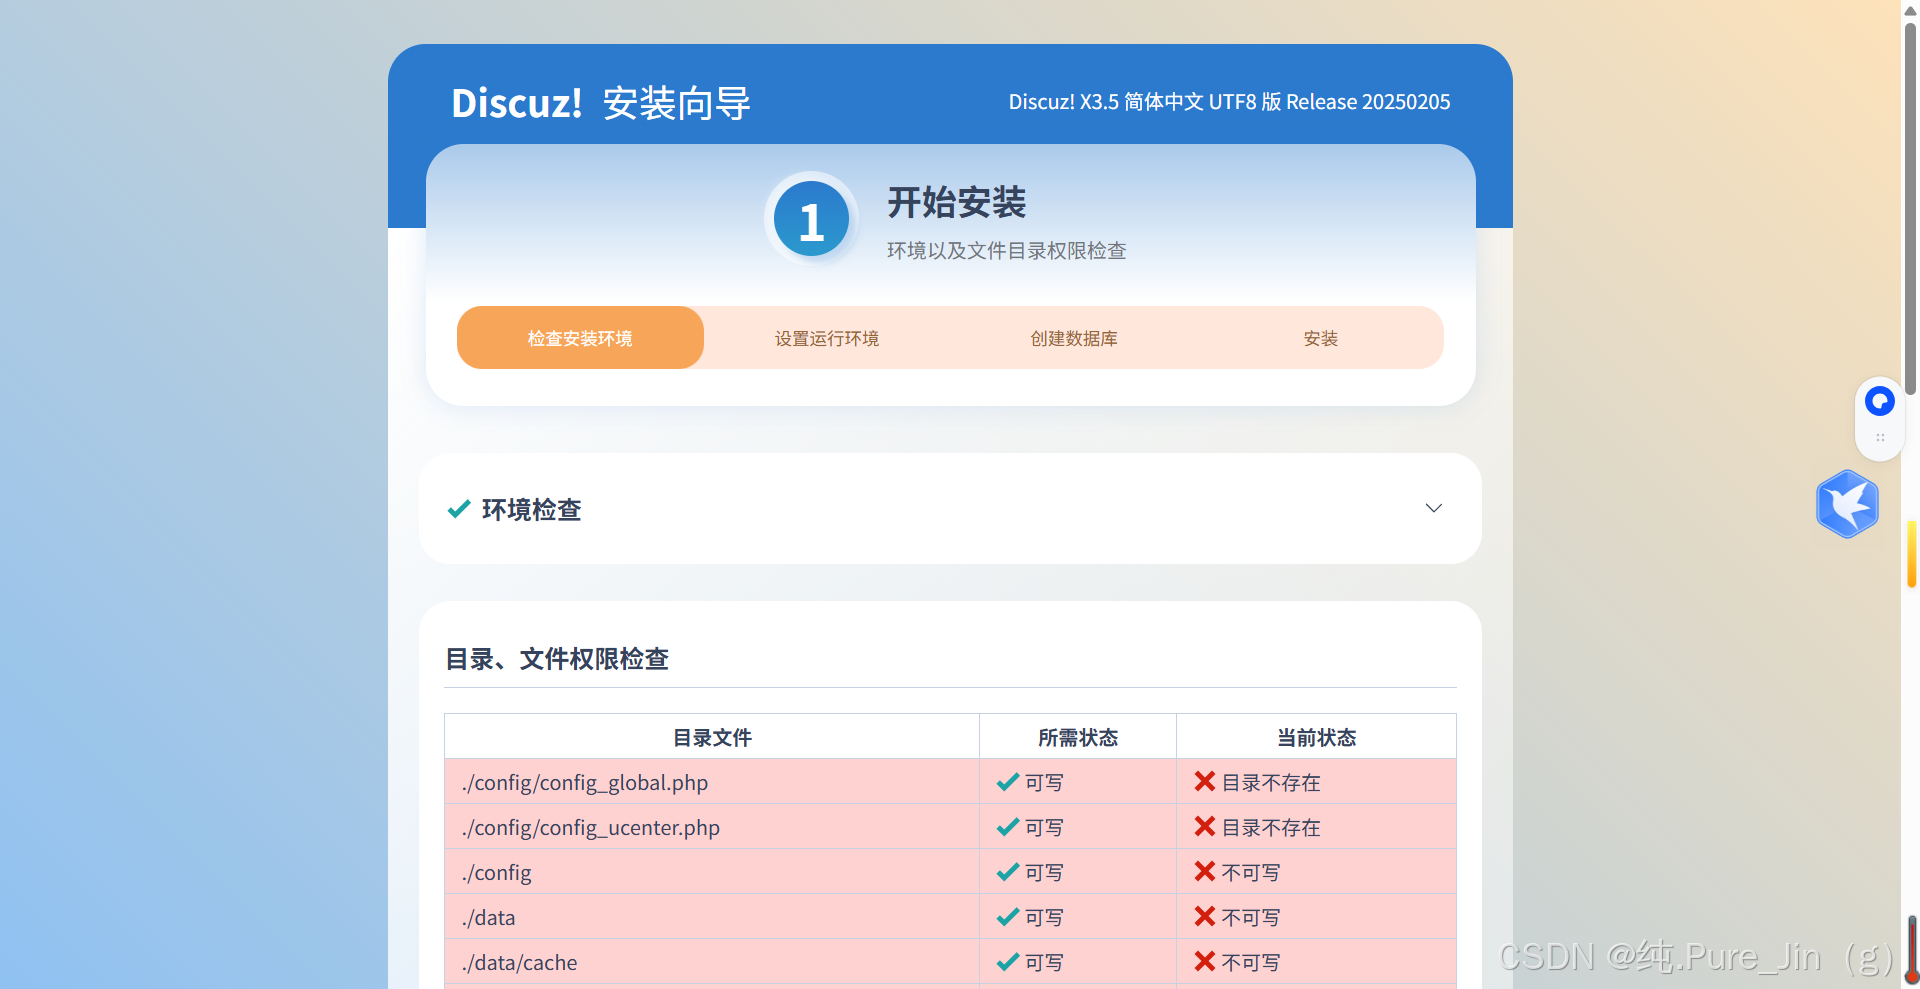This screenshot has width=1920, height=989.
Task: Click the 环境以及文件目录权限检查 subtitle
Action: [x=1007, y=251]
